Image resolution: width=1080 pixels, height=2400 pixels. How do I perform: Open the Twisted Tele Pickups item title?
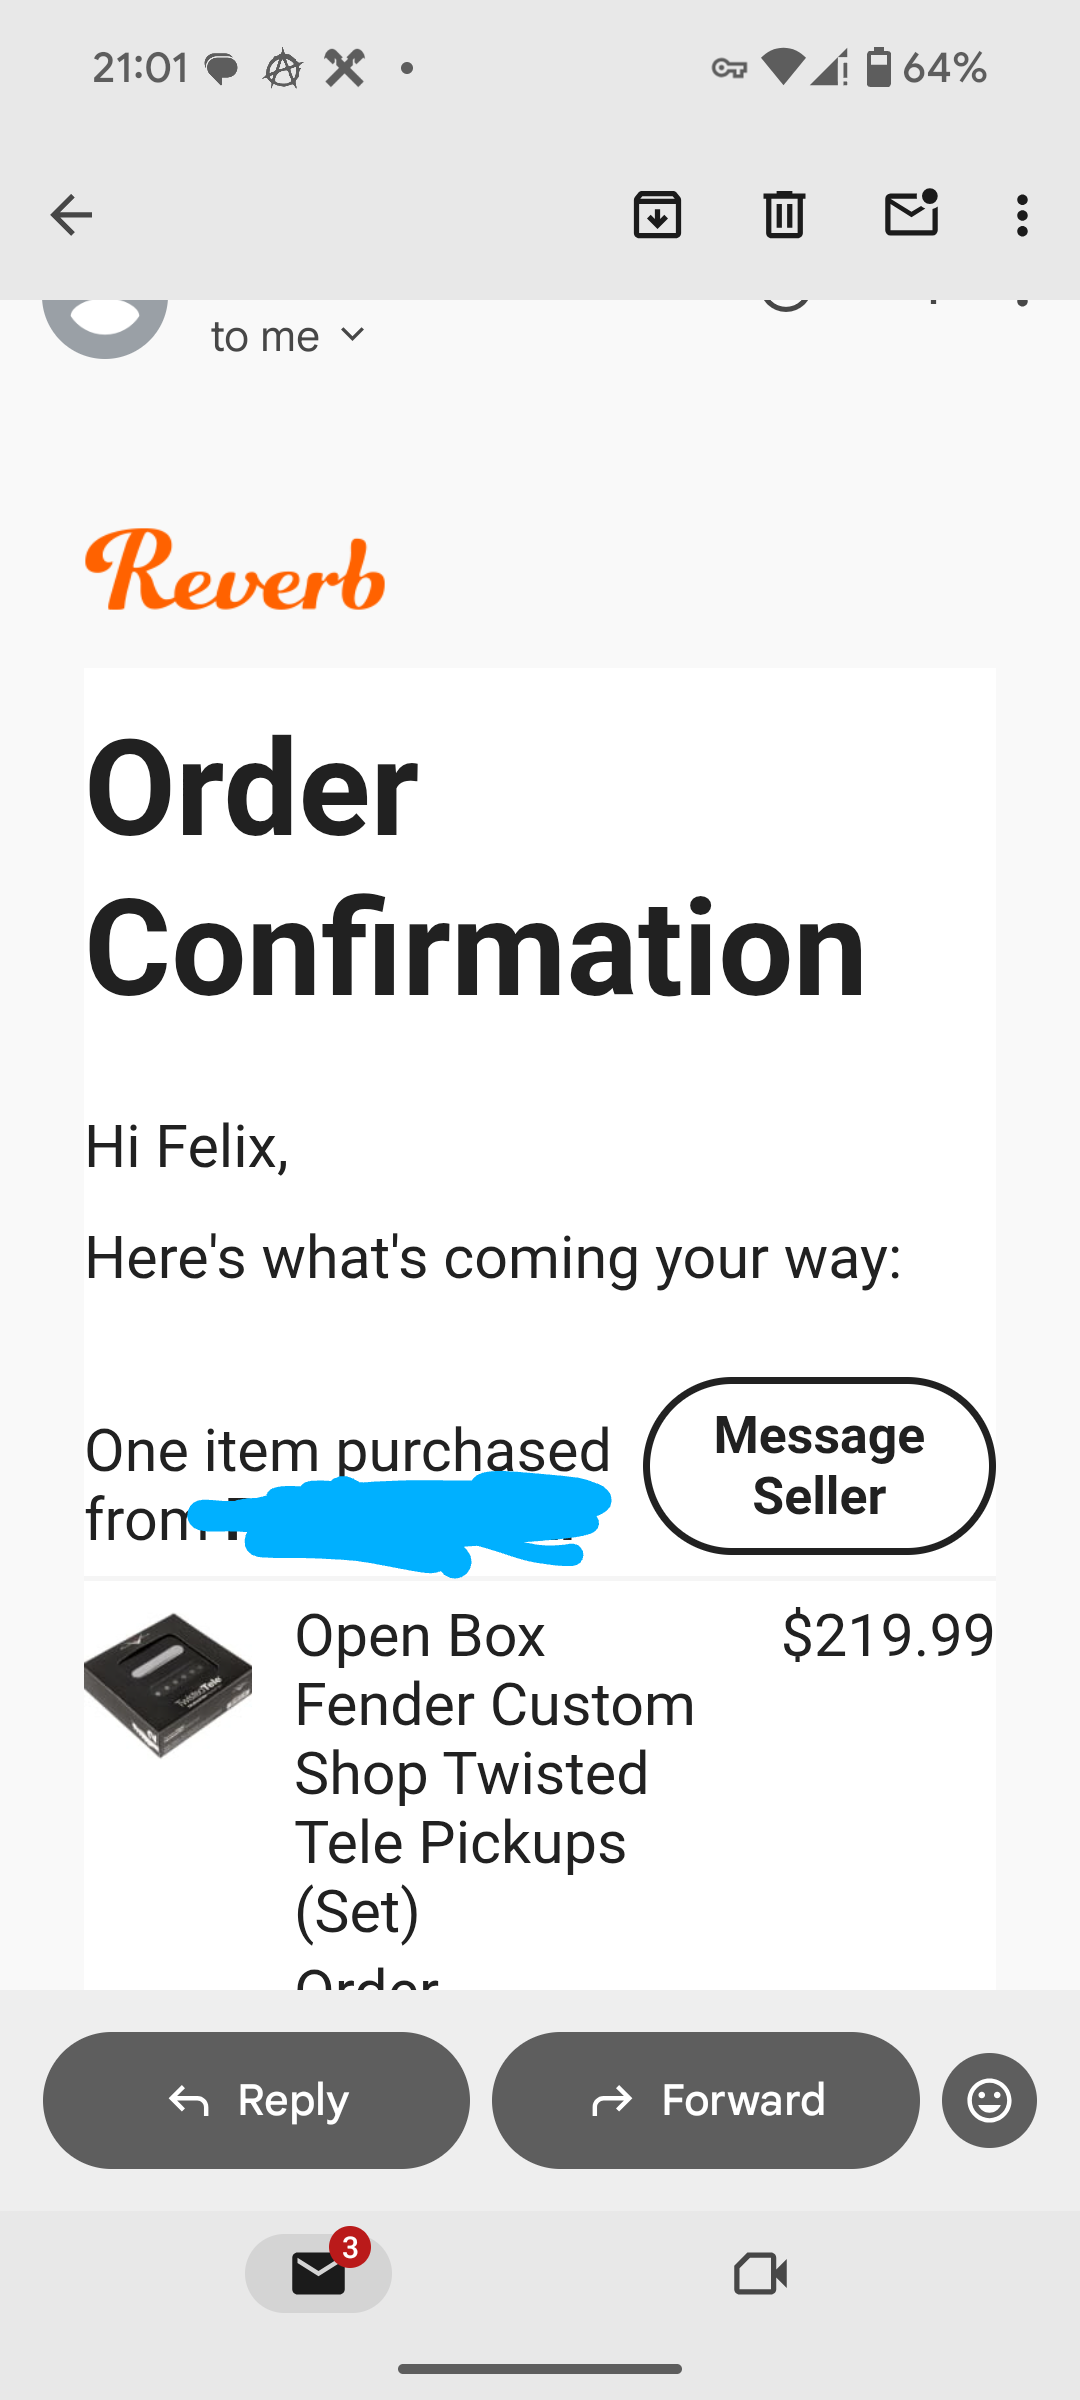coord(494,1772)
